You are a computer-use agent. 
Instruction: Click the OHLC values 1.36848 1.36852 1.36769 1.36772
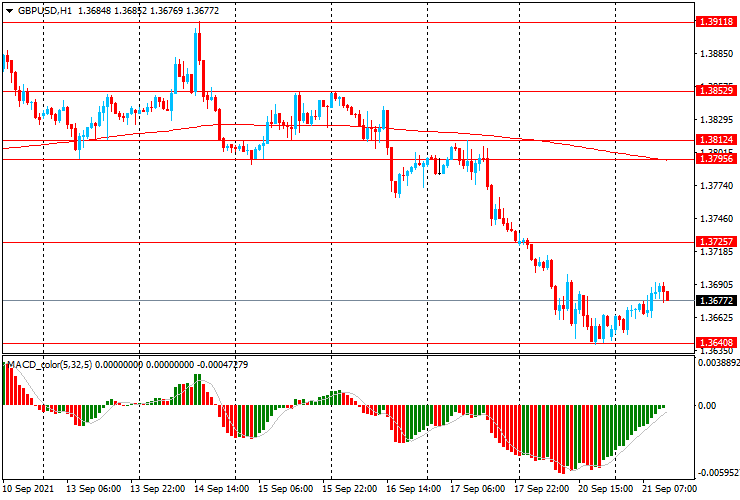148,10
